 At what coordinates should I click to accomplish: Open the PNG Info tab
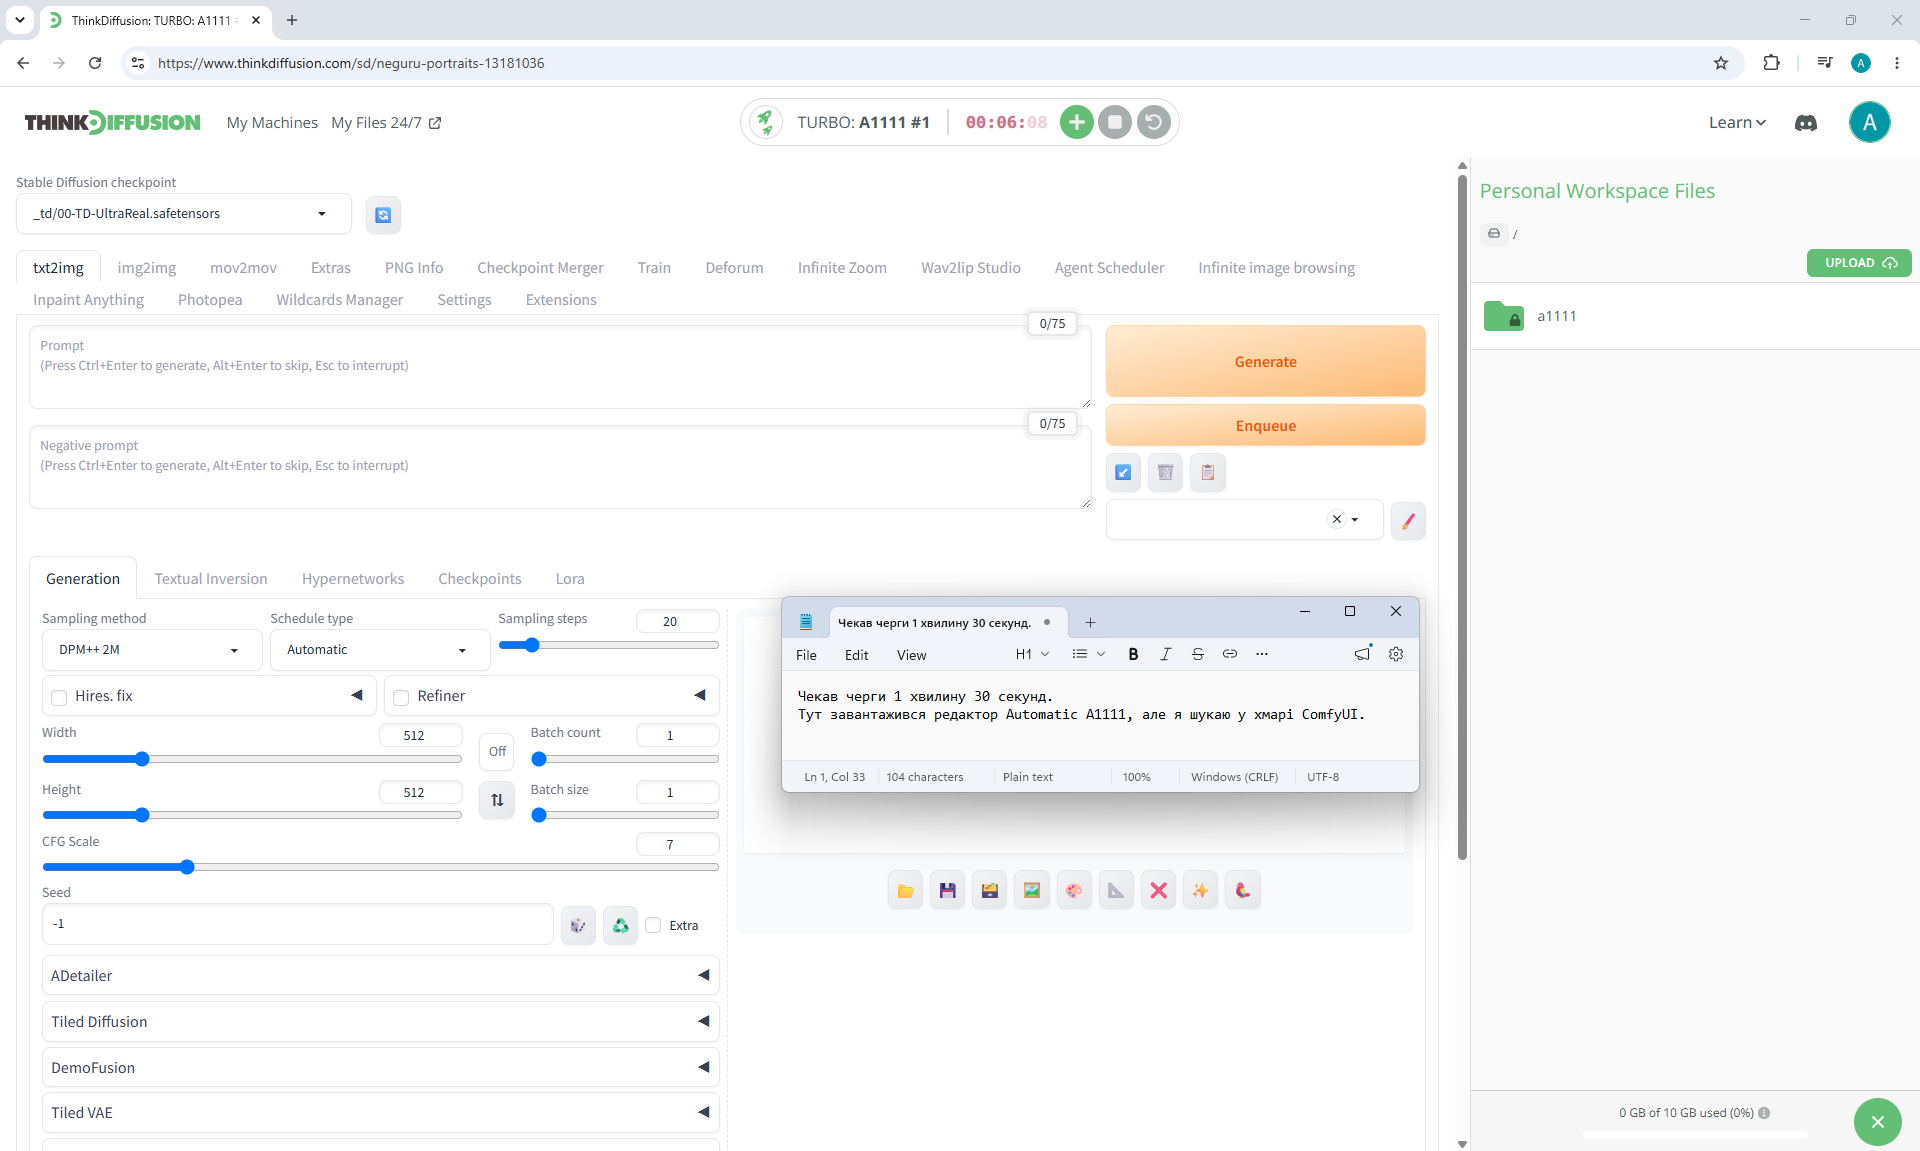pos(414,268)
